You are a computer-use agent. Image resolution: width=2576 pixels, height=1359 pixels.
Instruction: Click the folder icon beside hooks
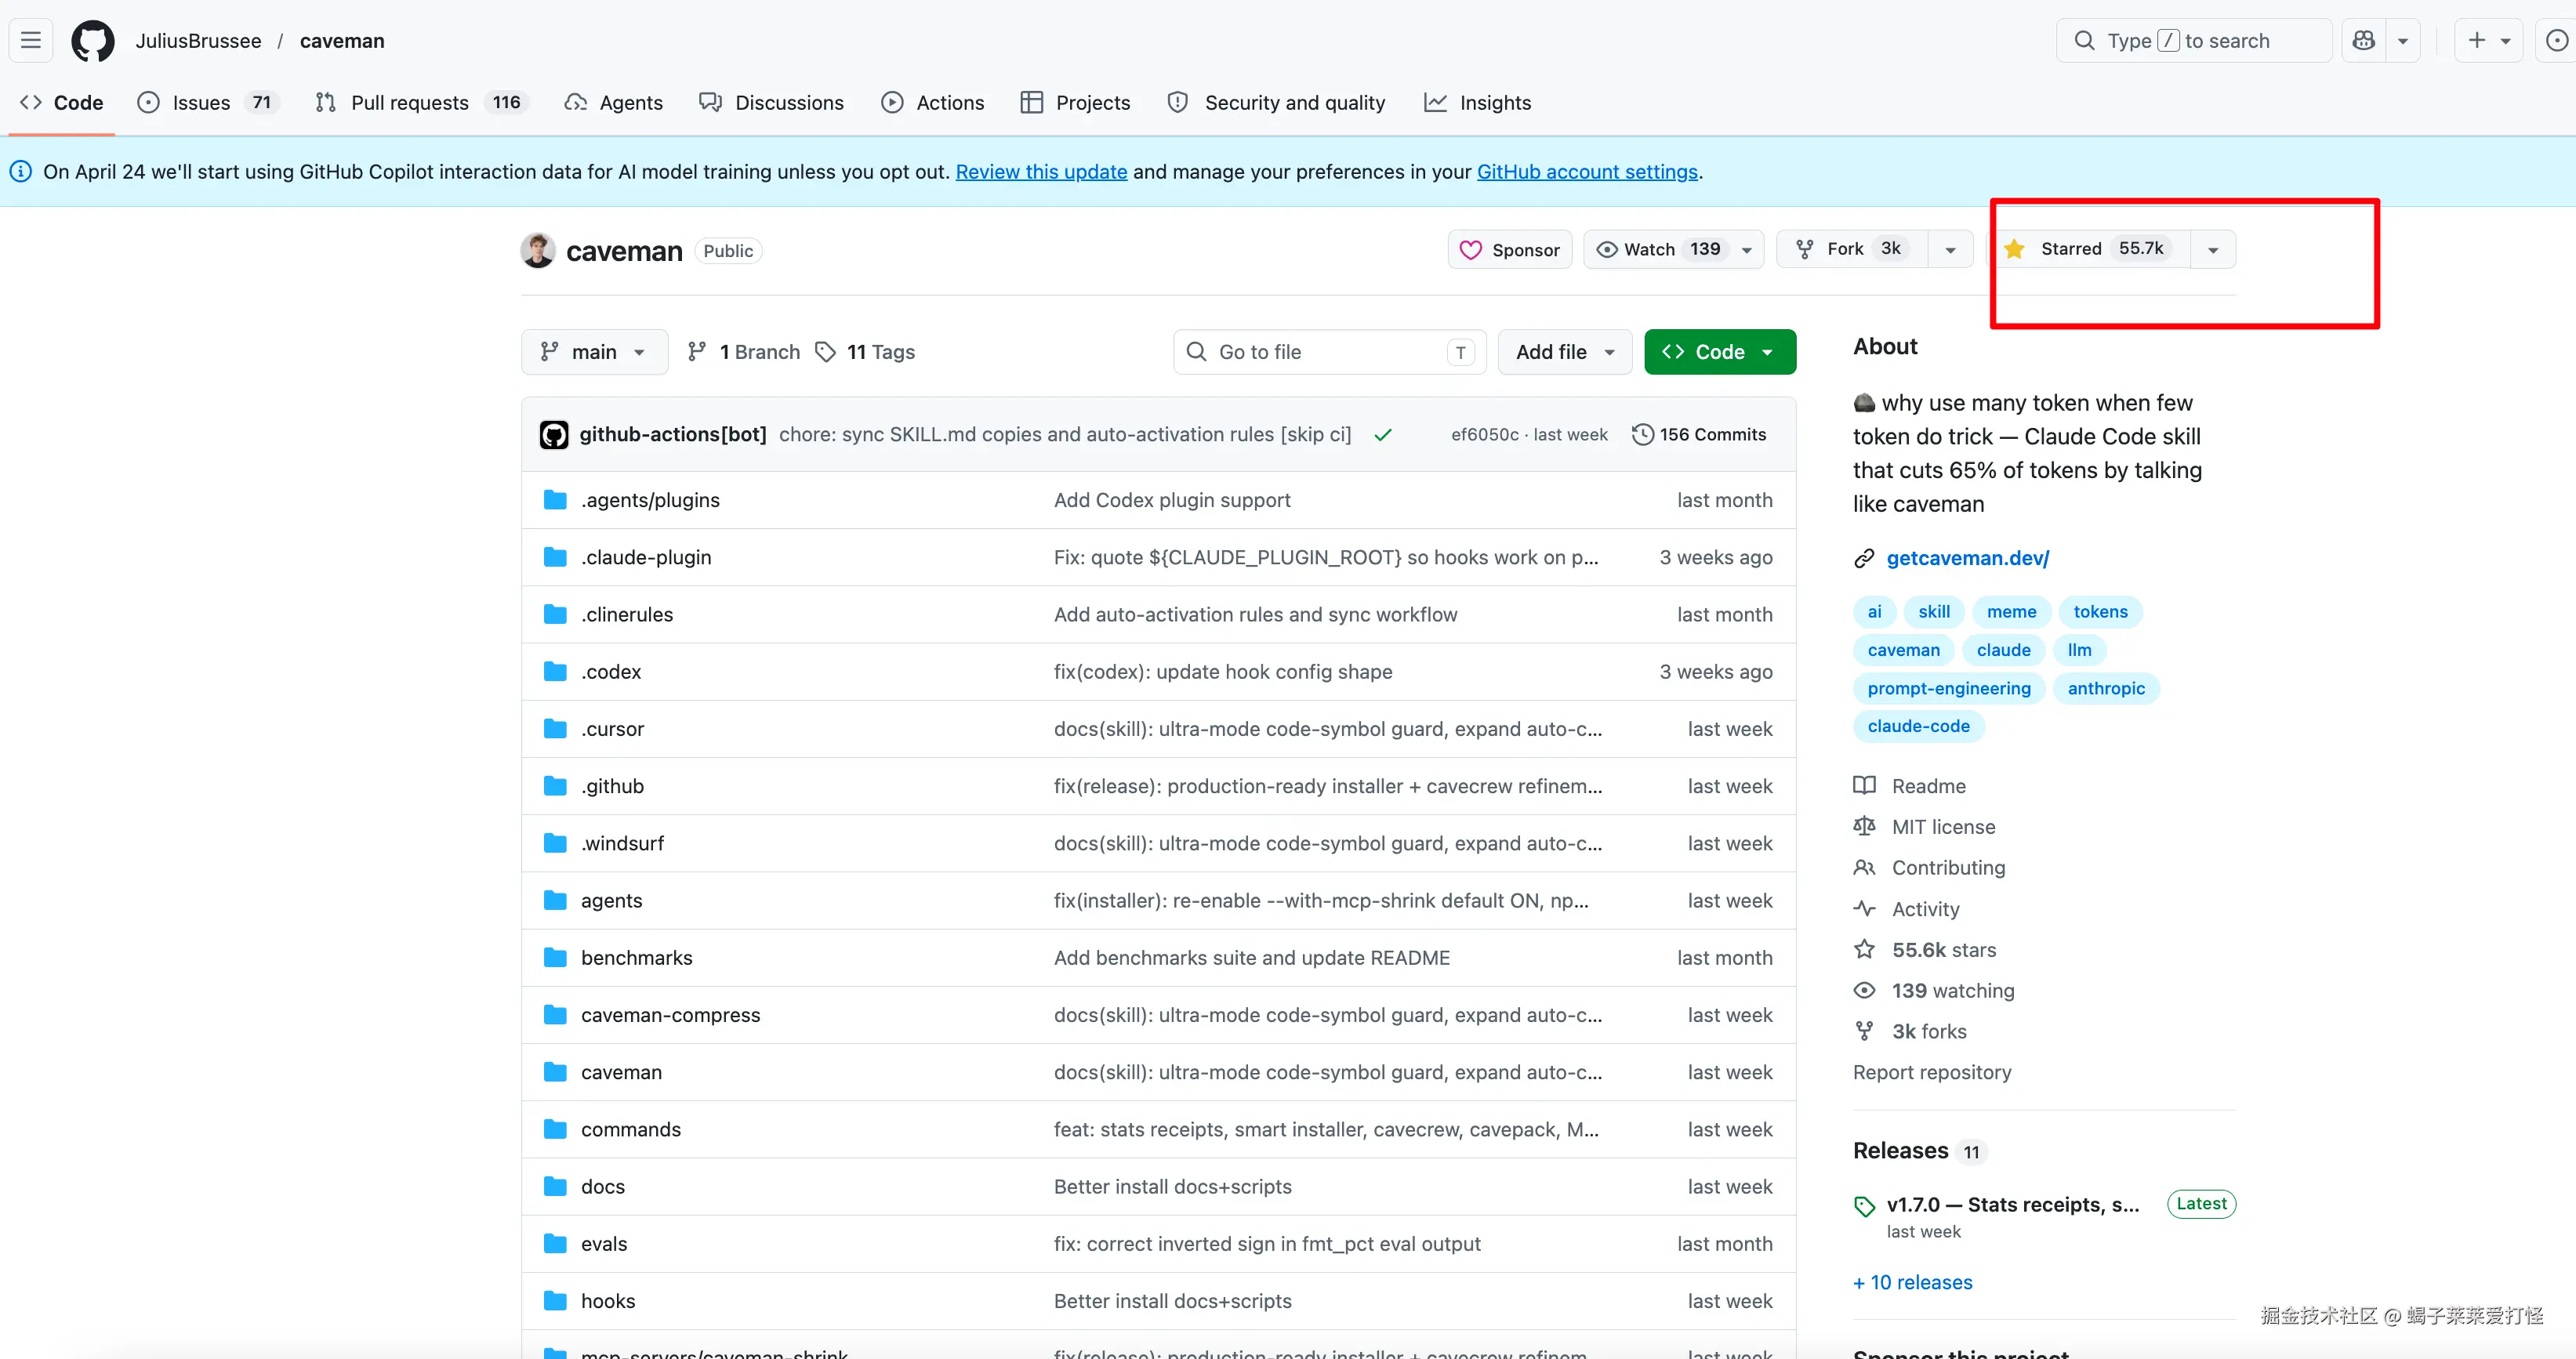click(555, 1301)
